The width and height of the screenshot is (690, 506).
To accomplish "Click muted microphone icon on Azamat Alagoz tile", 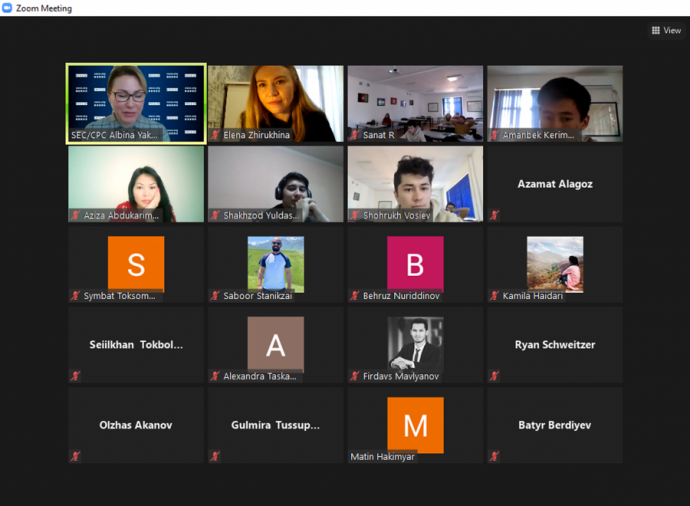I will [494, 215].
